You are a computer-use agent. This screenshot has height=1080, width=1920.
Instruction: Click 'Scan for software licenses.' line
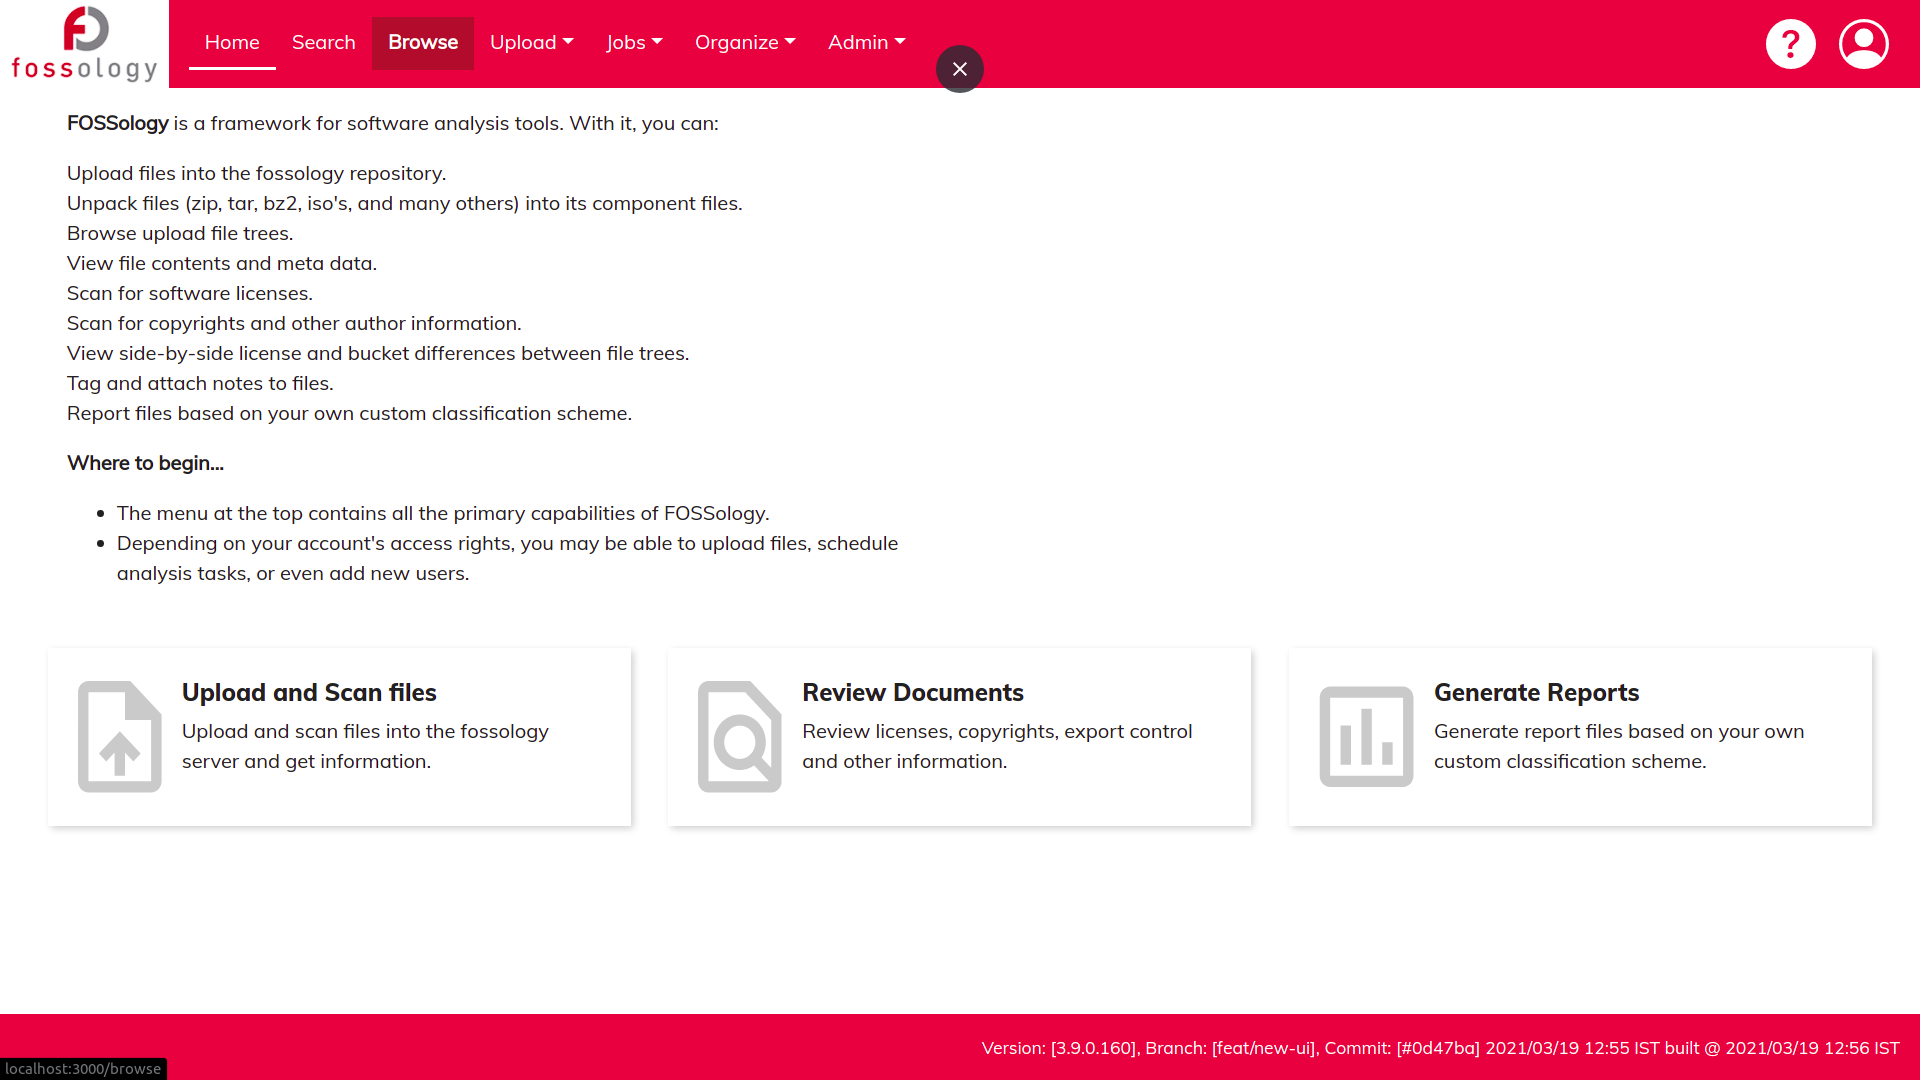pyautogui.click(x=190, y=293)
